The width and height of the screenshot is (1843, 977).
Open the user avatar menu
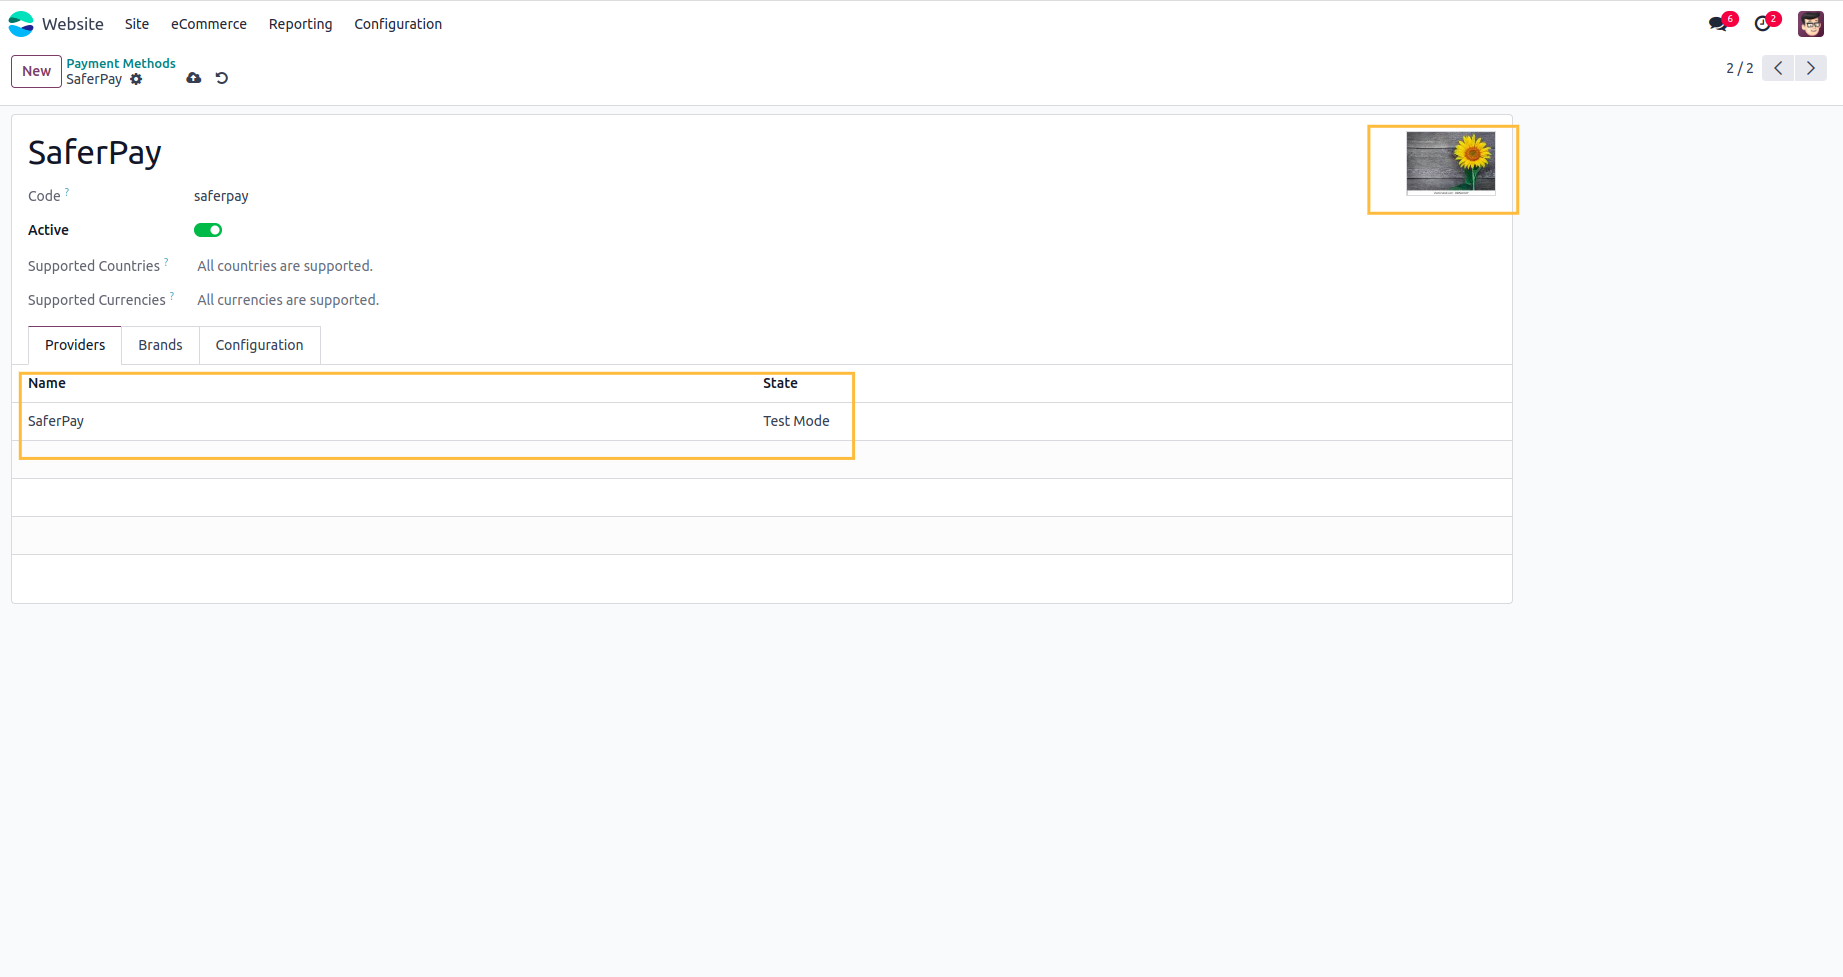(x=1811, y=24)
